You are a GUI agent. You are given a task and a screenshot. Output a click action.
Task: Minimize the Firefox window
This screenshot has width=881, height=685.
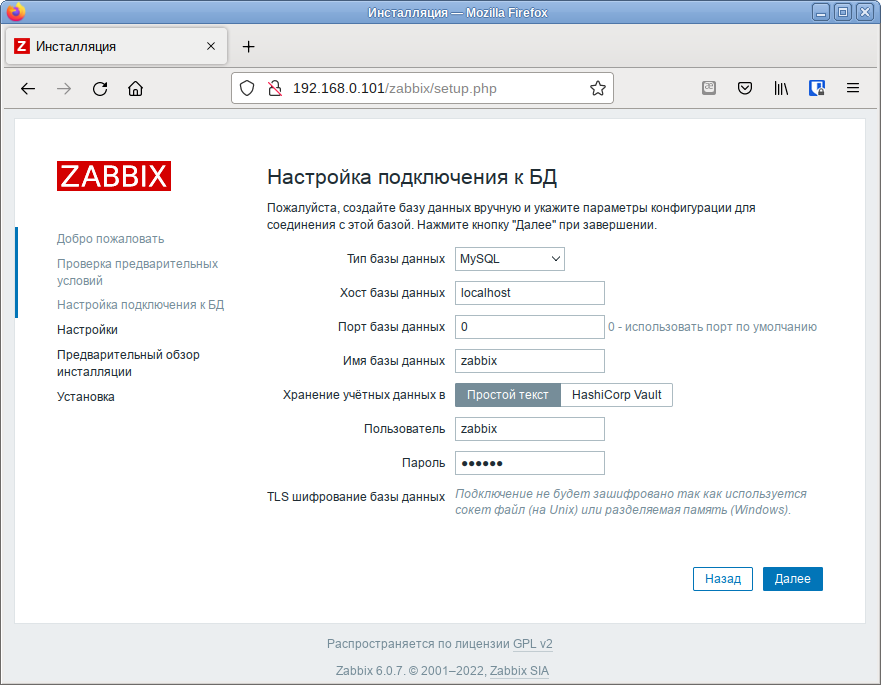click(x=821, y=12)
